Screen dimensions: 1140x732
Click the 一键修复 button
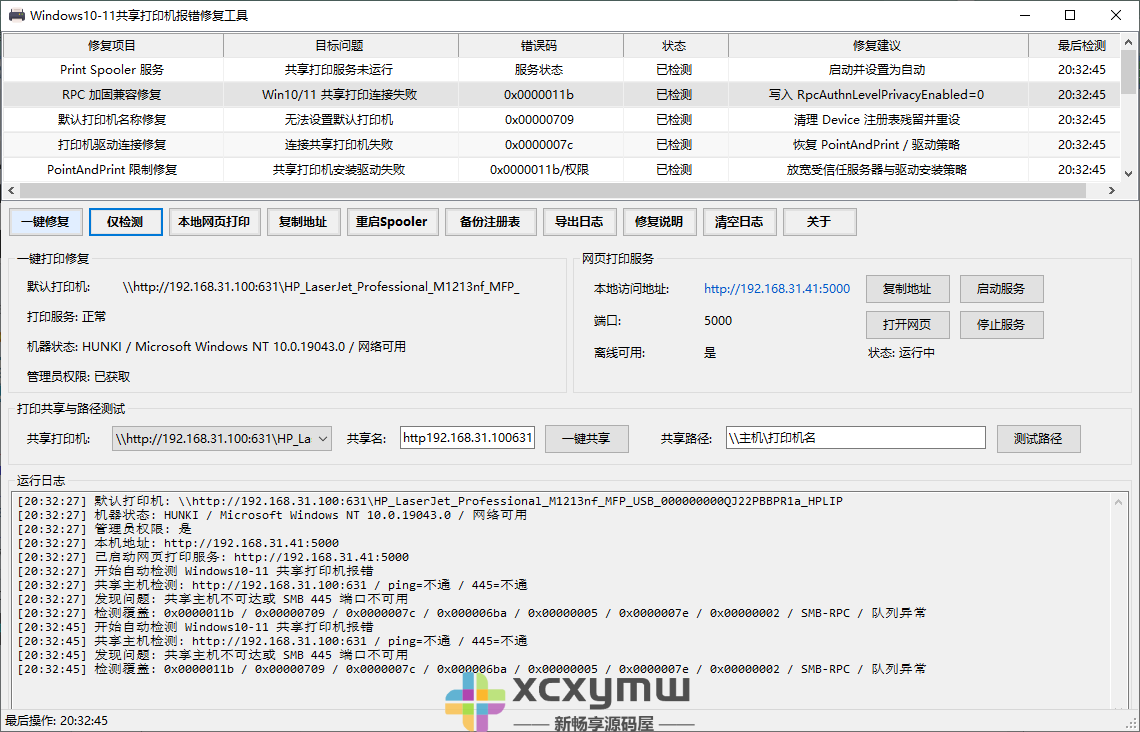[46, 222]
